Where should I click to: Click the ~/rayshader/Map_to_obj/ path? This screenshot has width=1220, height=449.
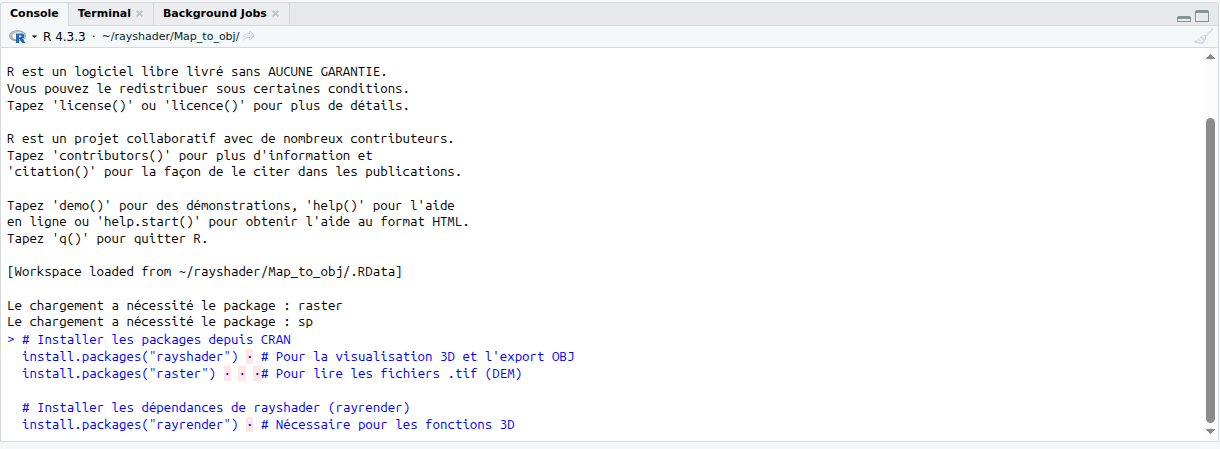pyautogui.click(x=170, y=36)
